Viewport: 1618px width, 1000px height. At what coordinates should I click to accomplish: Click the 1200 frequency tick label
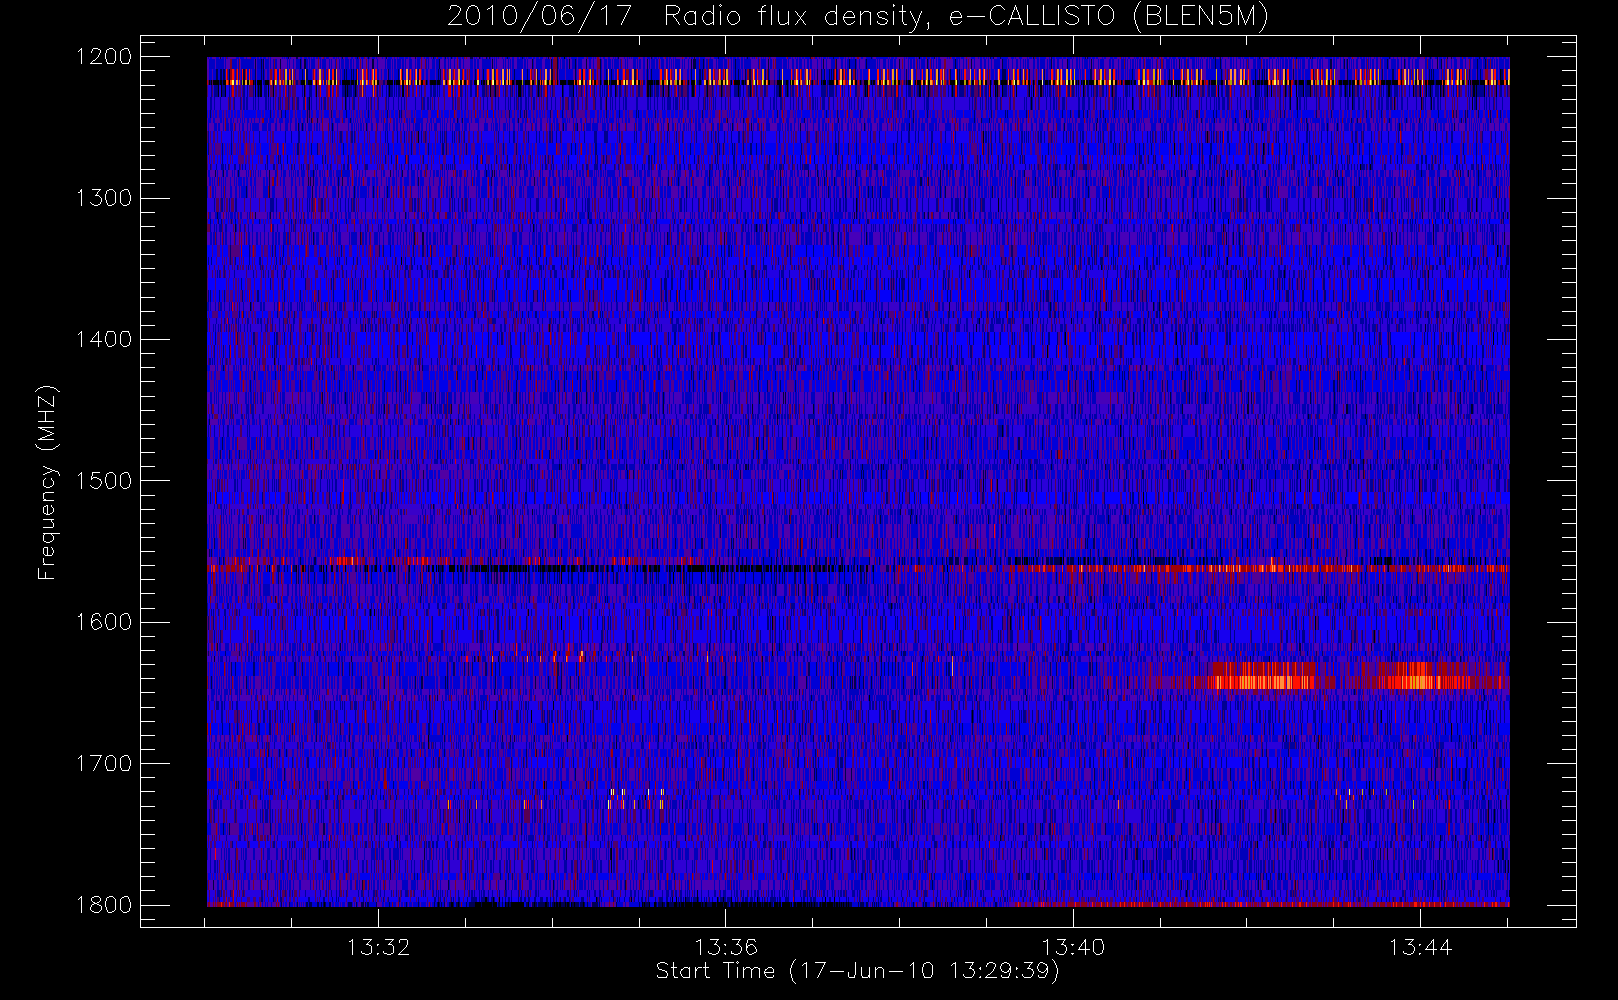[x=104, y=57]
